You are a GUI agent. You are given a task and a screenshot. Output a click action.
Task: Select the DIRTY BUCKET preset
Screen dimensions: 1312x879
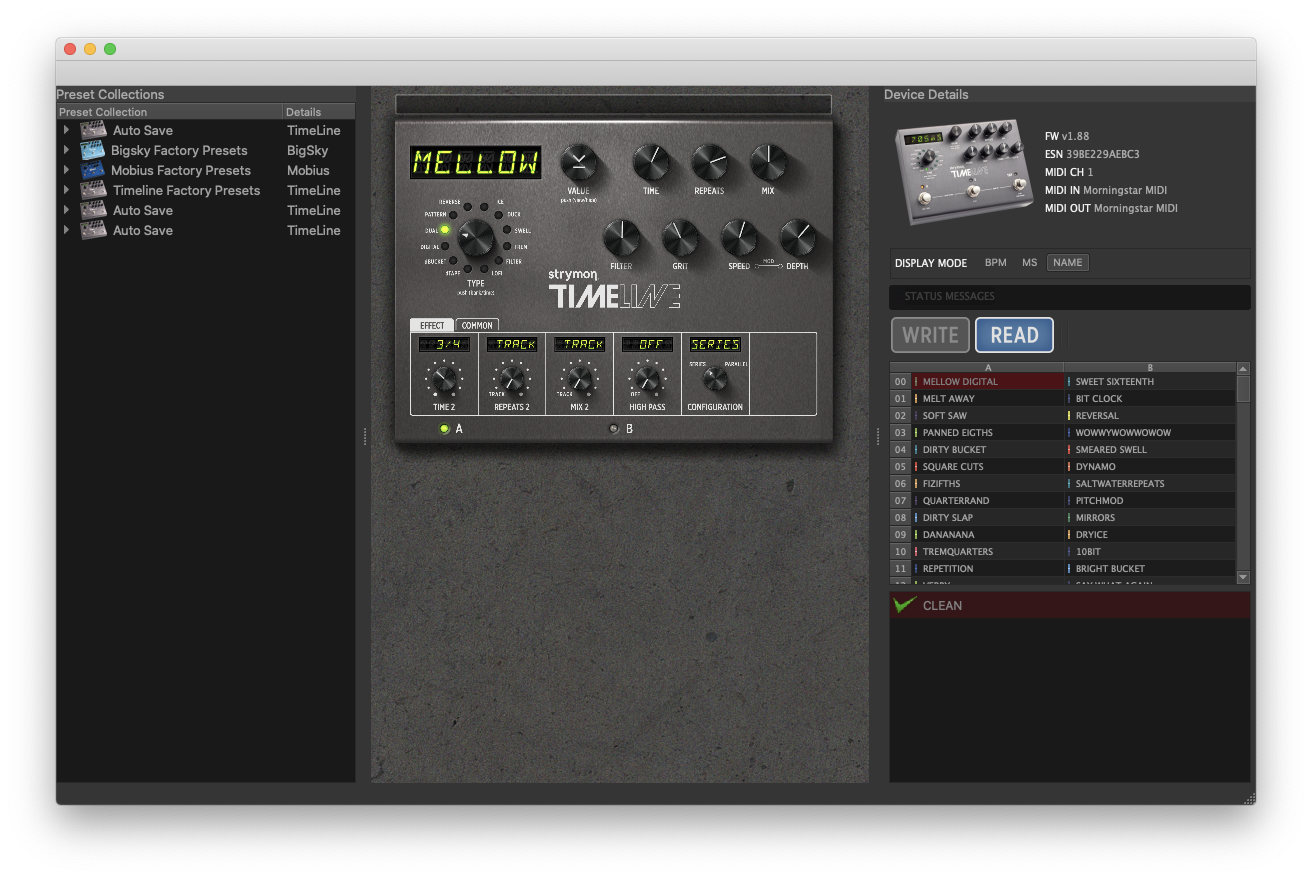pos(954,450)
